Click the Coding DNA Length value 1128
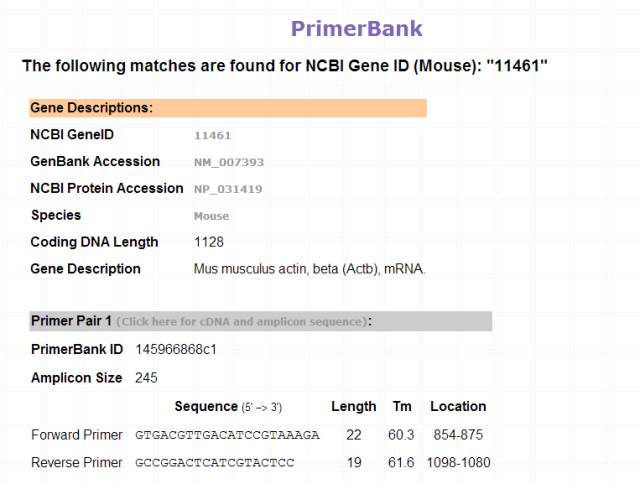 209,242
